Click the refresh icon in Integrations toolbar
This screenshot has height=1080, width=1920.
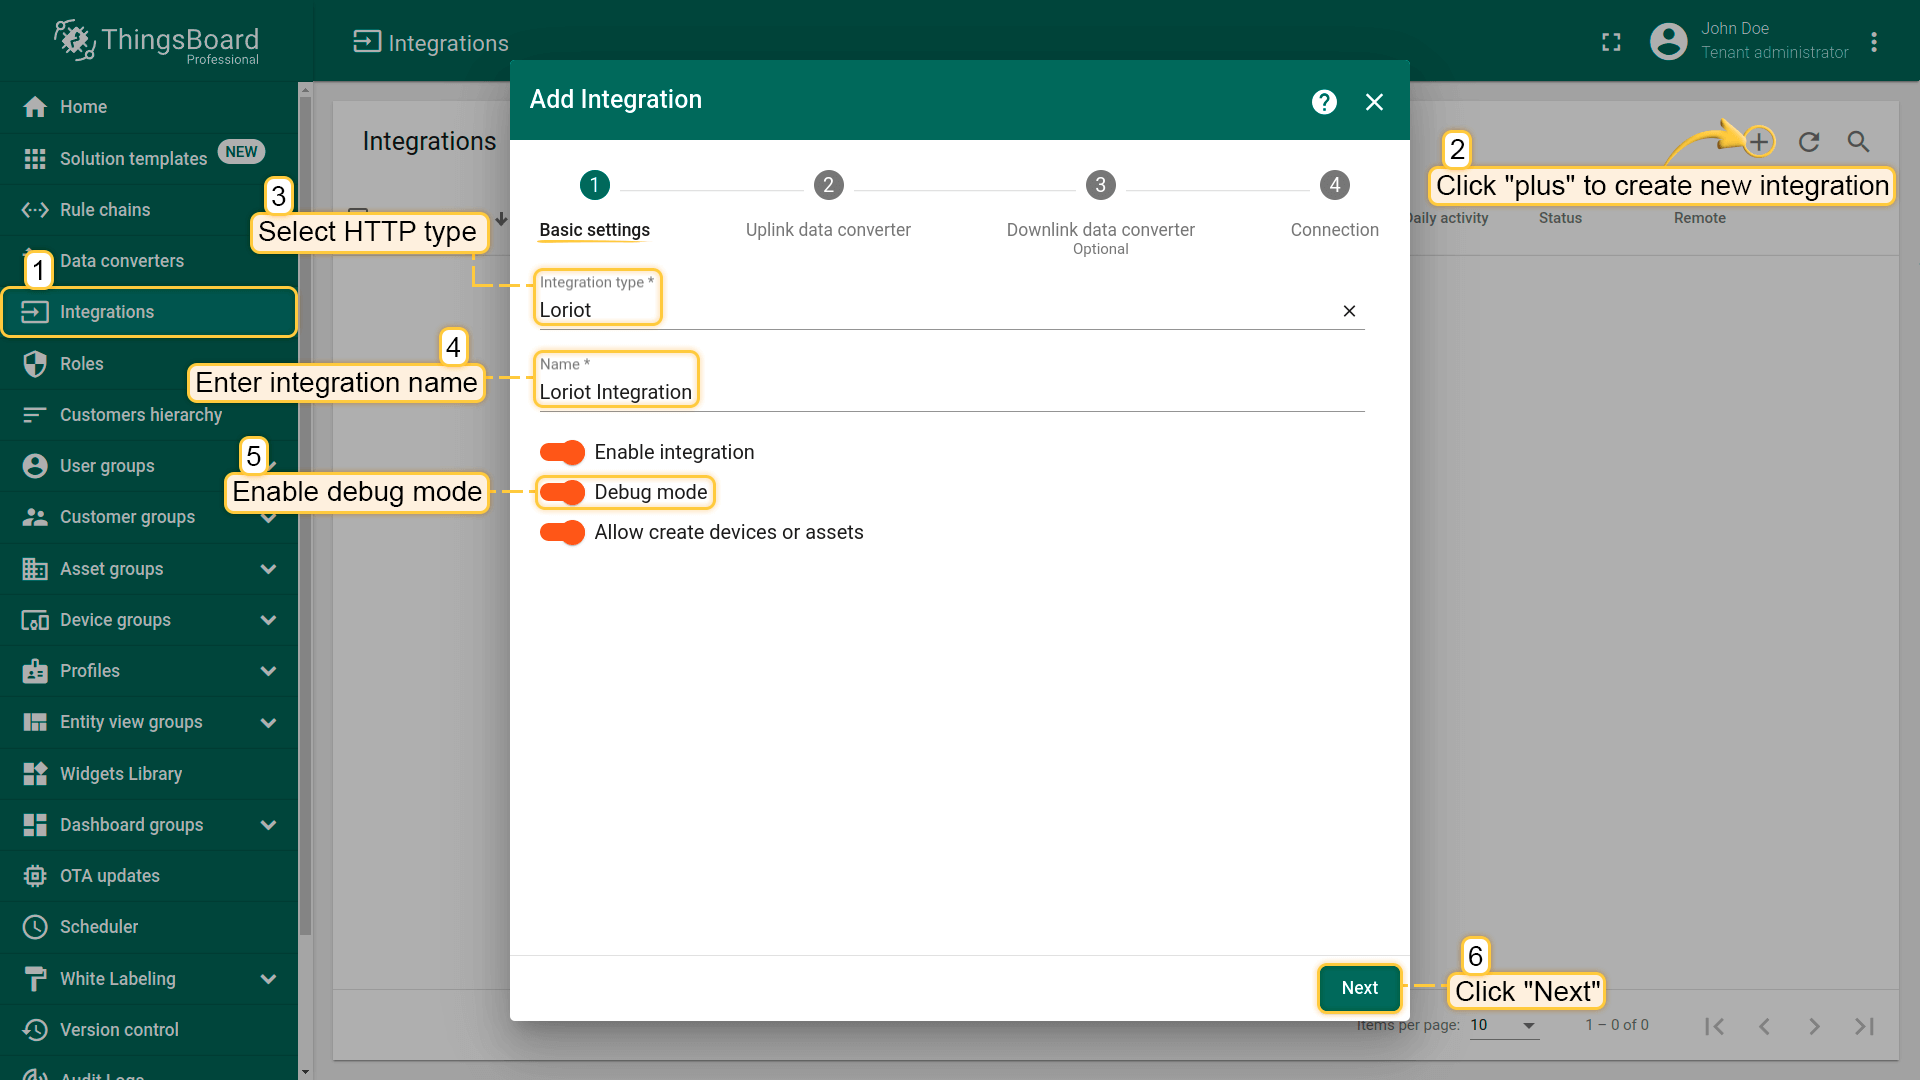pos(1809,142)
